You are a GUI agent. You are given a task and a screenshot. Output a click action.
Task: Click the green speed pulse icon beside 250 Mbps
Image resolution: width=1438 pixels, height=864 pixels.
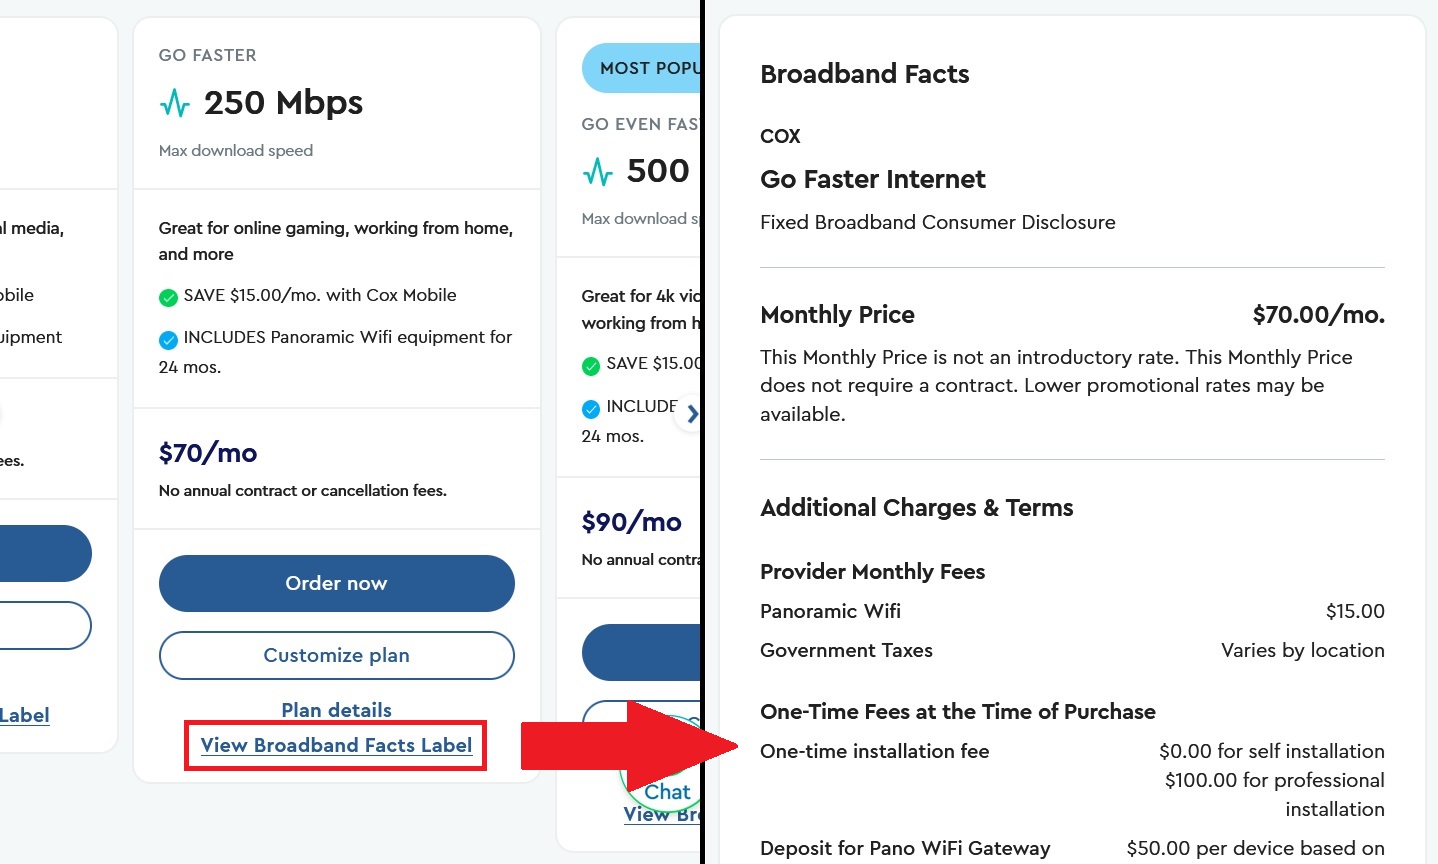tap(176, 102)
